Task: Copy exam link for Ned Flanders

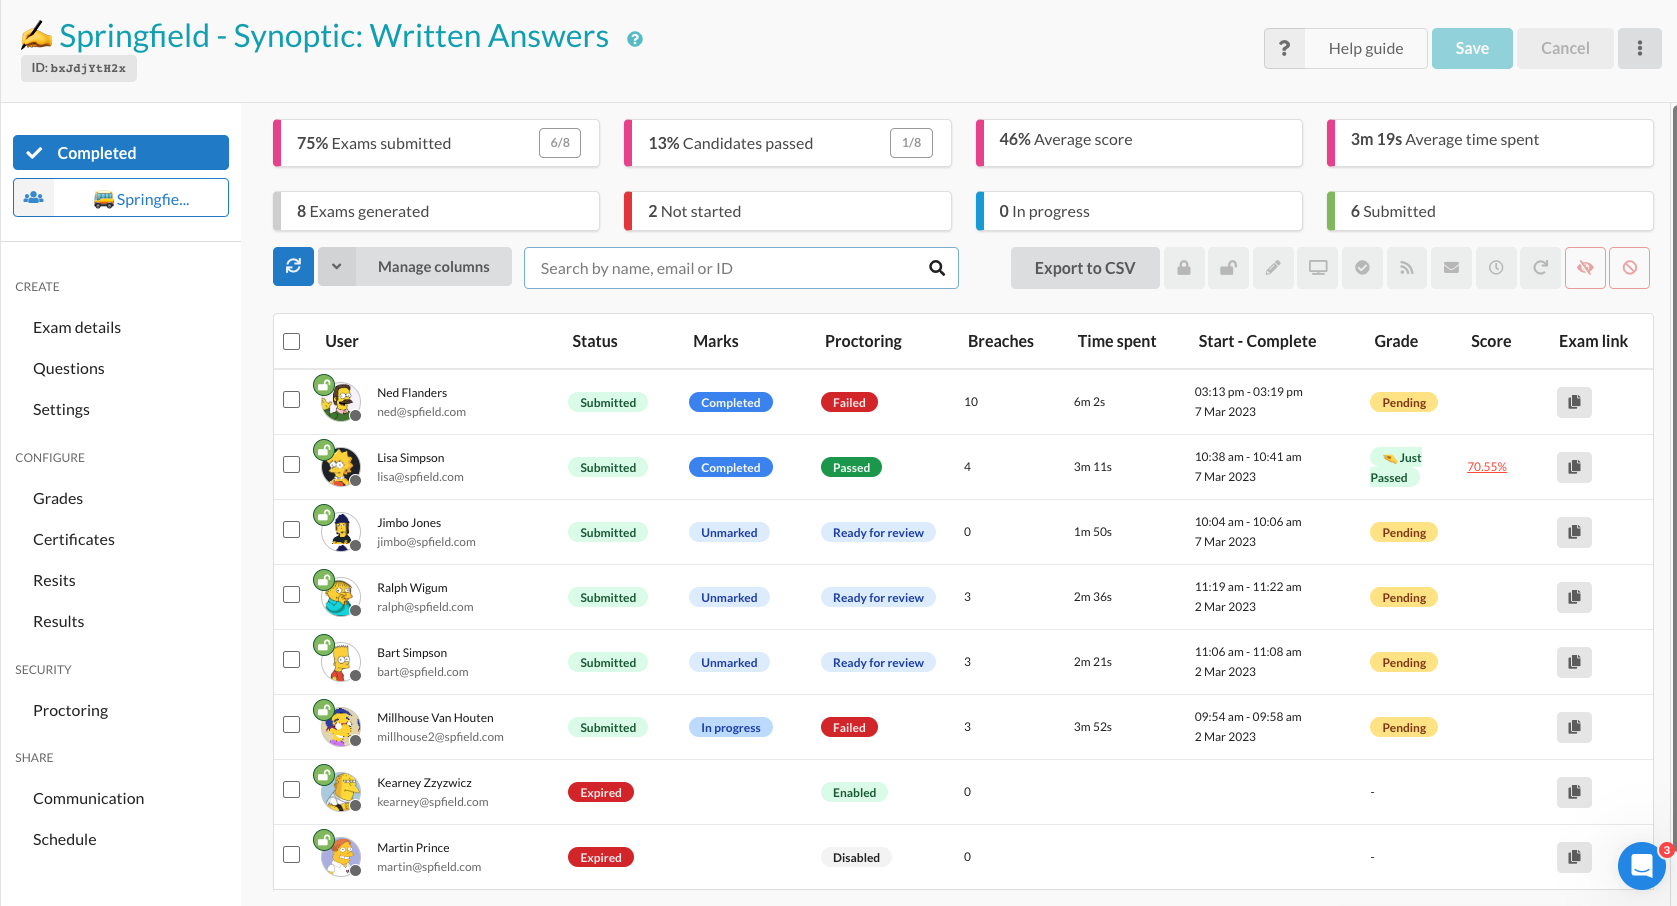Action: pos(1574,402)
